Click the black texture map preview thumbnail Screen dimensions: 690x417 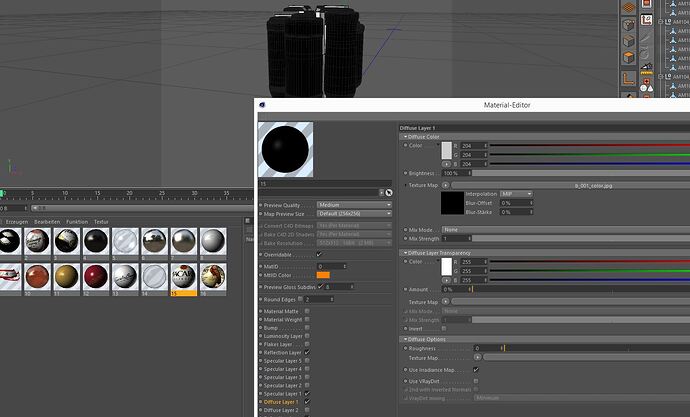[x=452, y=203]
